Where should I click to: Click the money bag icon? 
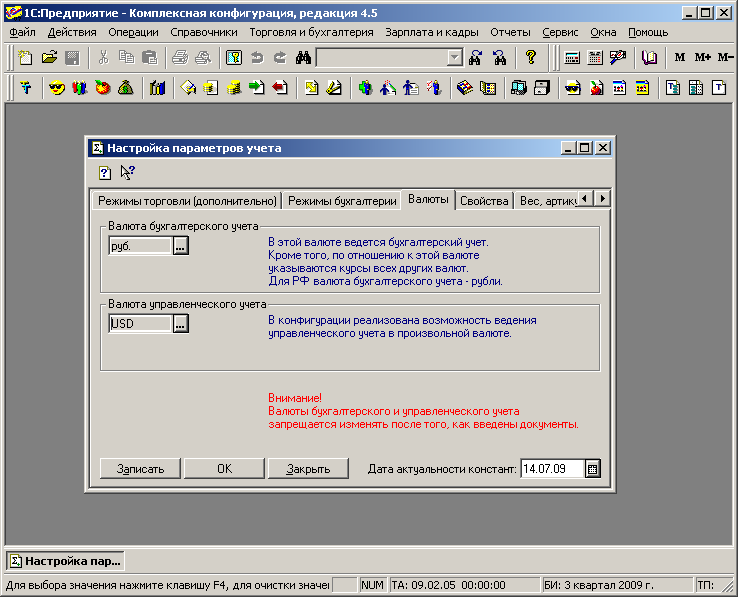[126, 88]
